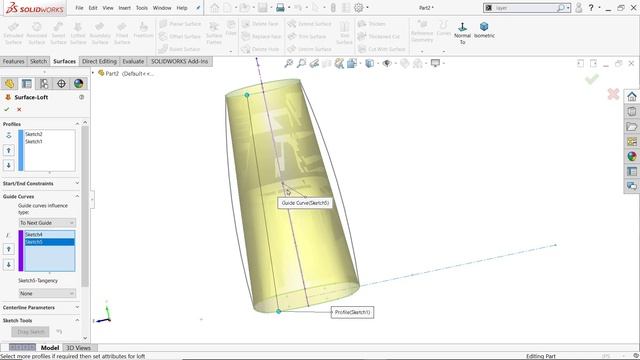
Task: Accept the Surface-Loft with green checkmark
Action: point(7,109)
